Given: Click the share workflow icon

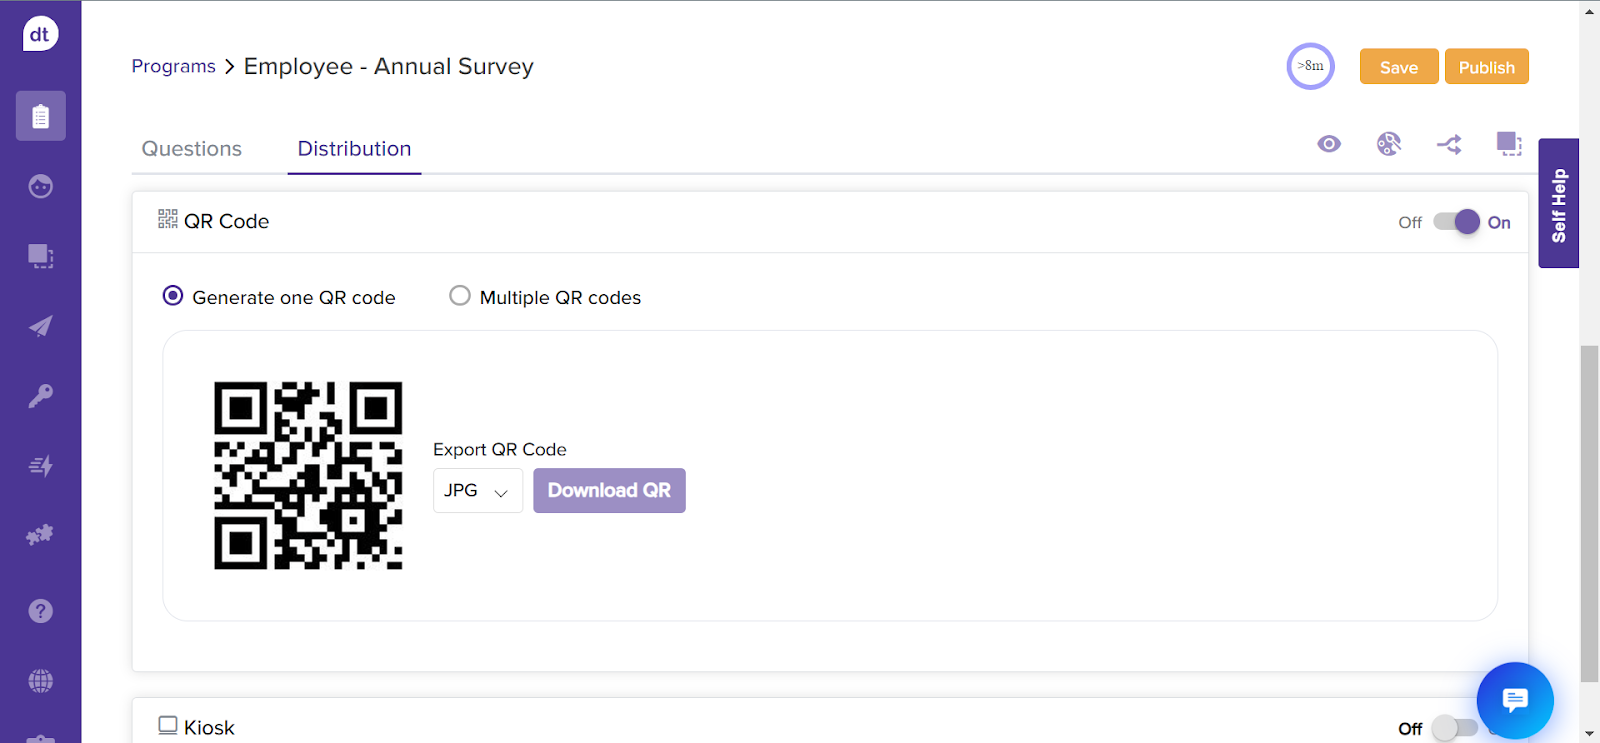Looking at the screenshot, I should pyautogui.click(x=1449, y=145).
